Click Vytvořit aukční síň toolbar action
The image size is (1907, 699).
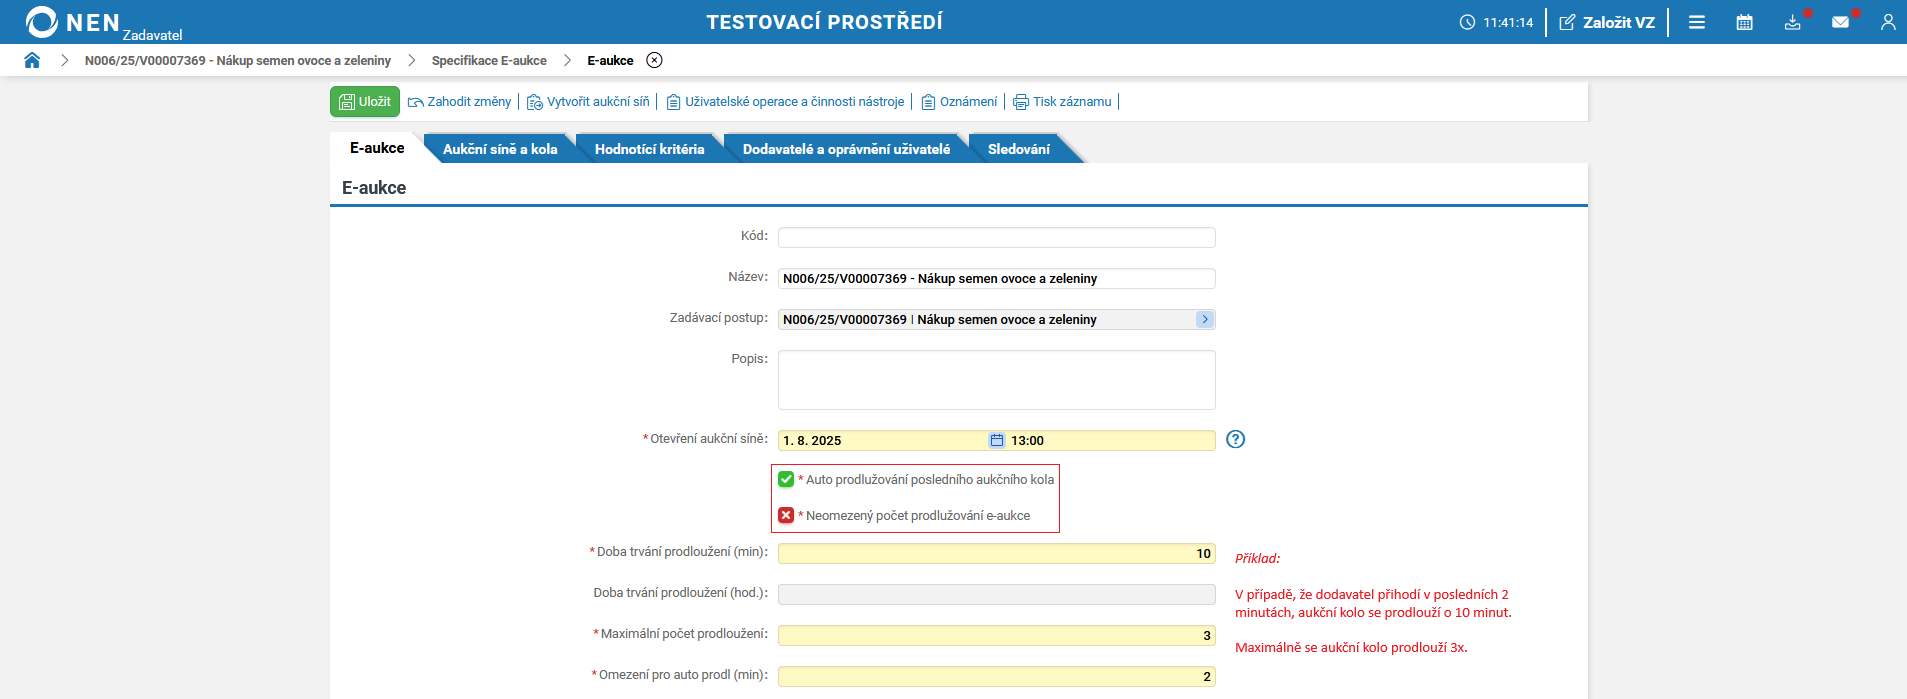588,101
